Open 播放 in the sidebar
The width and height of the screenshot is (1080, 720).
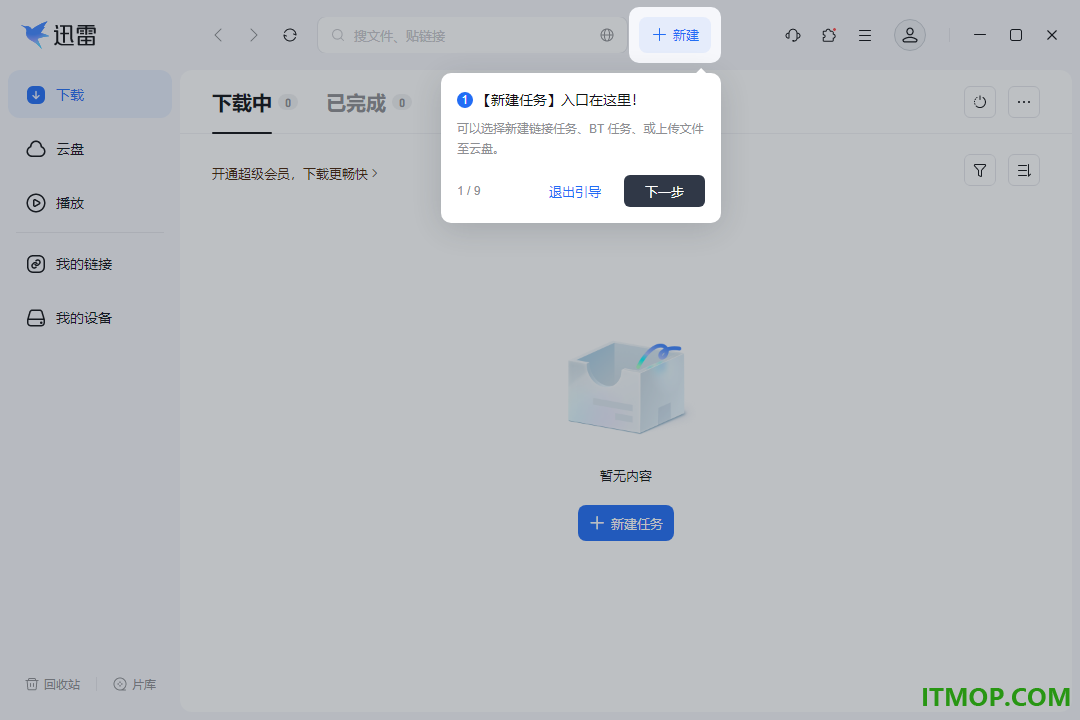tap(90, 203)
